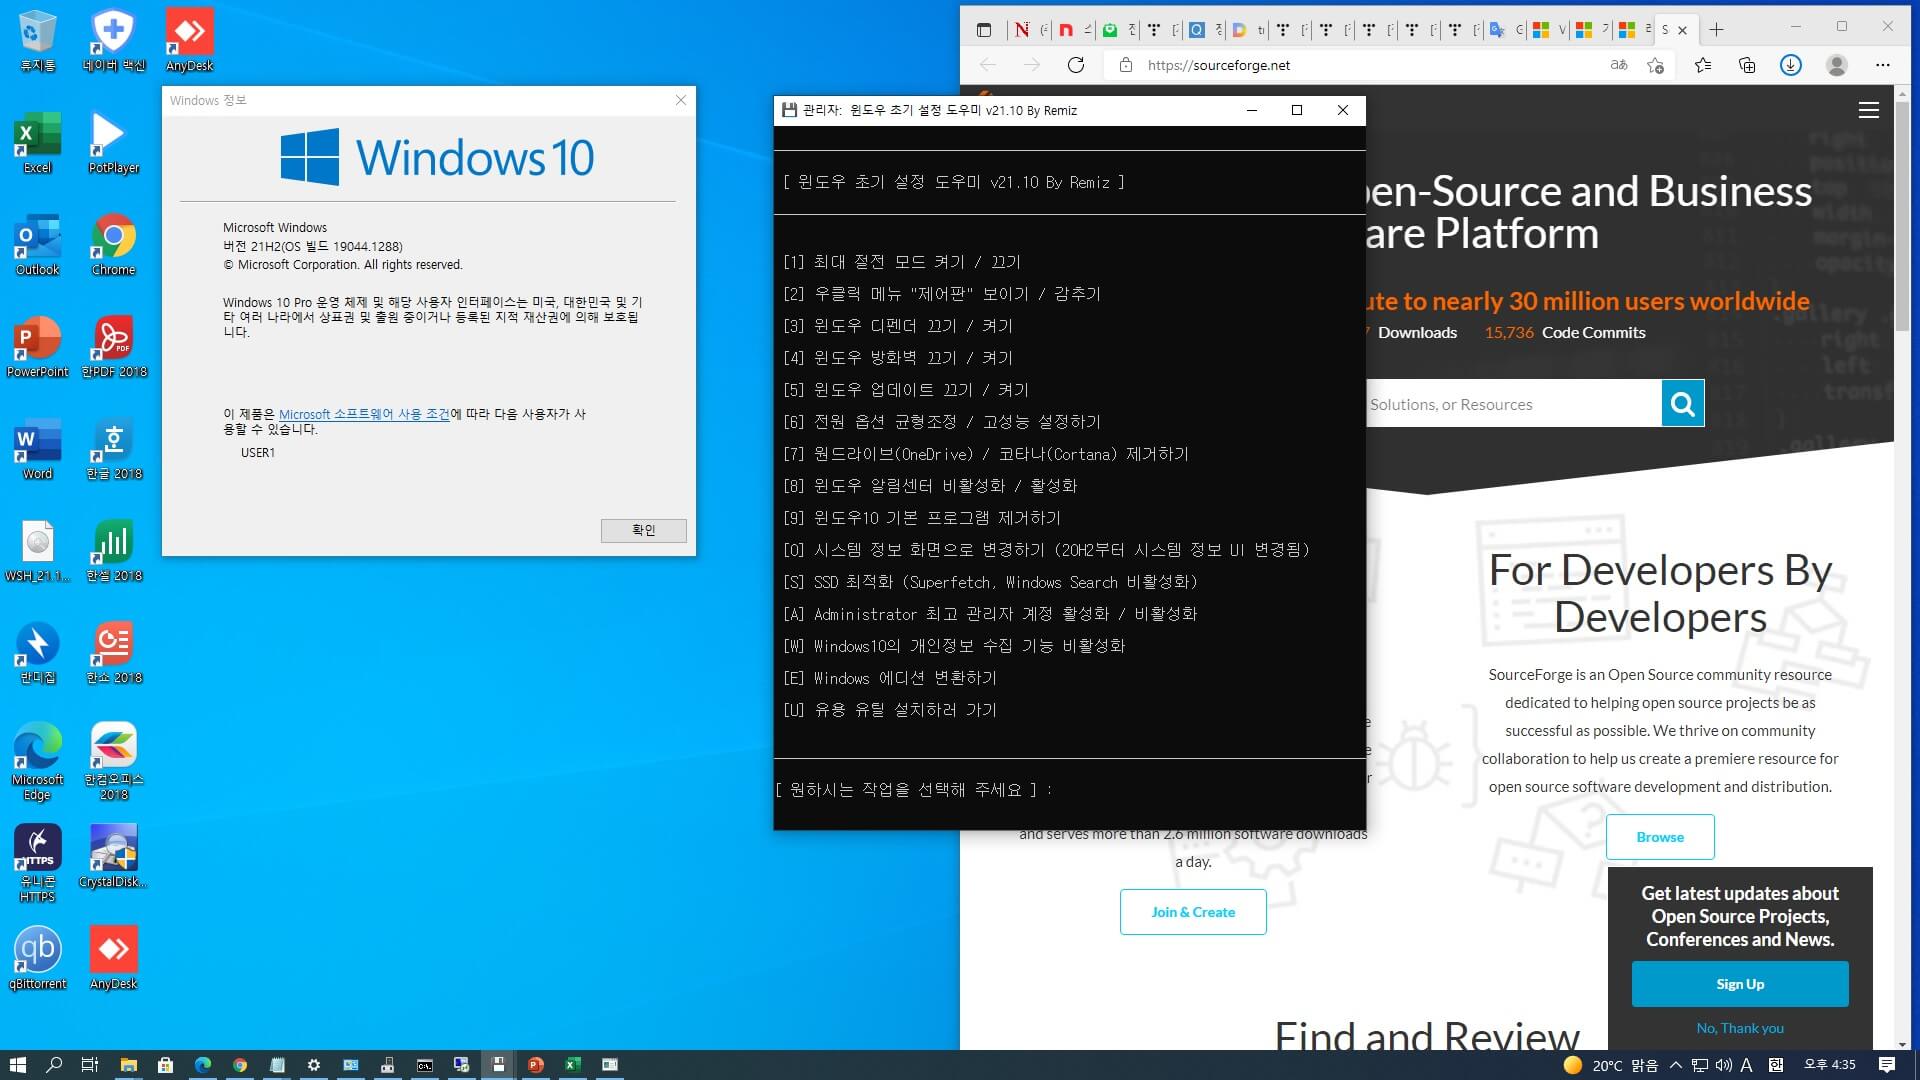The image size is (1920, 1080).
Task: Add this page to favorites star icon
Action: (x=1655, y=65)
